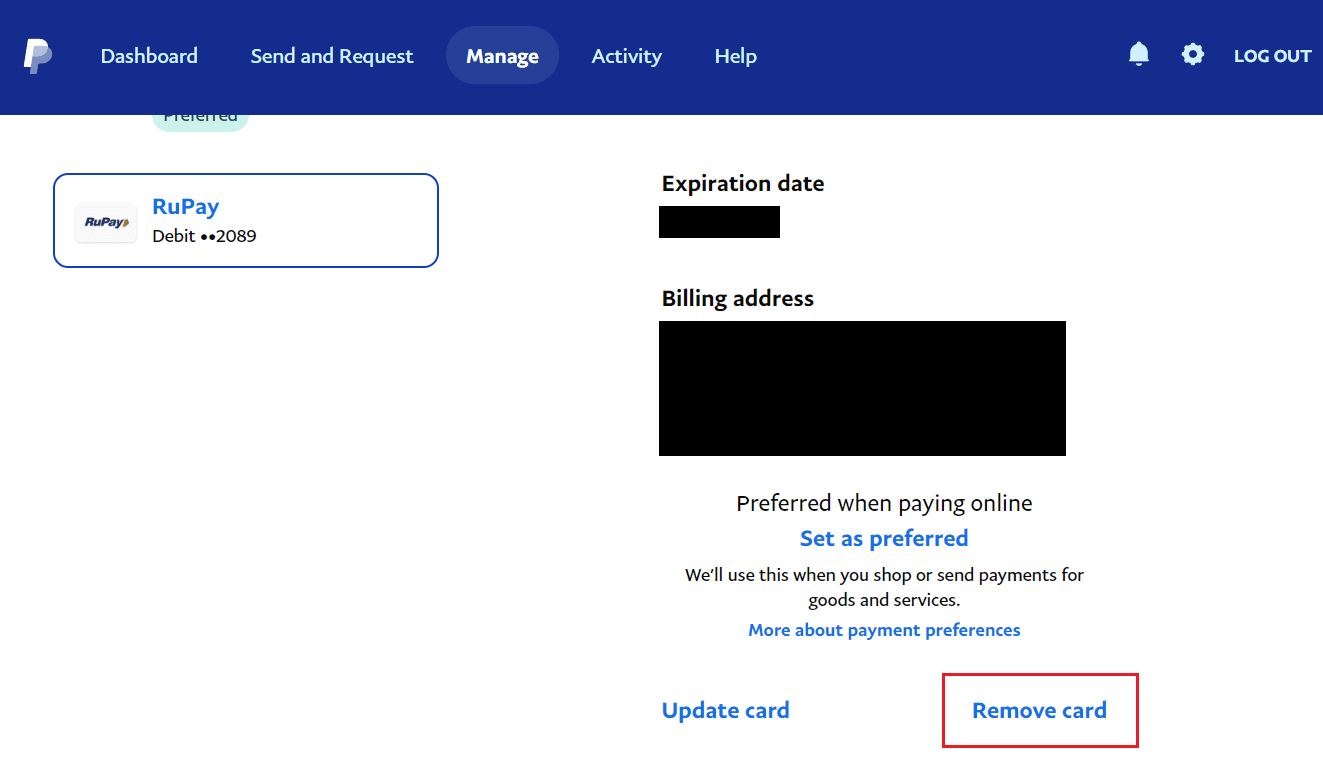Click the Expiration date heading
The image size is (1323, 767).
(743, 184)
